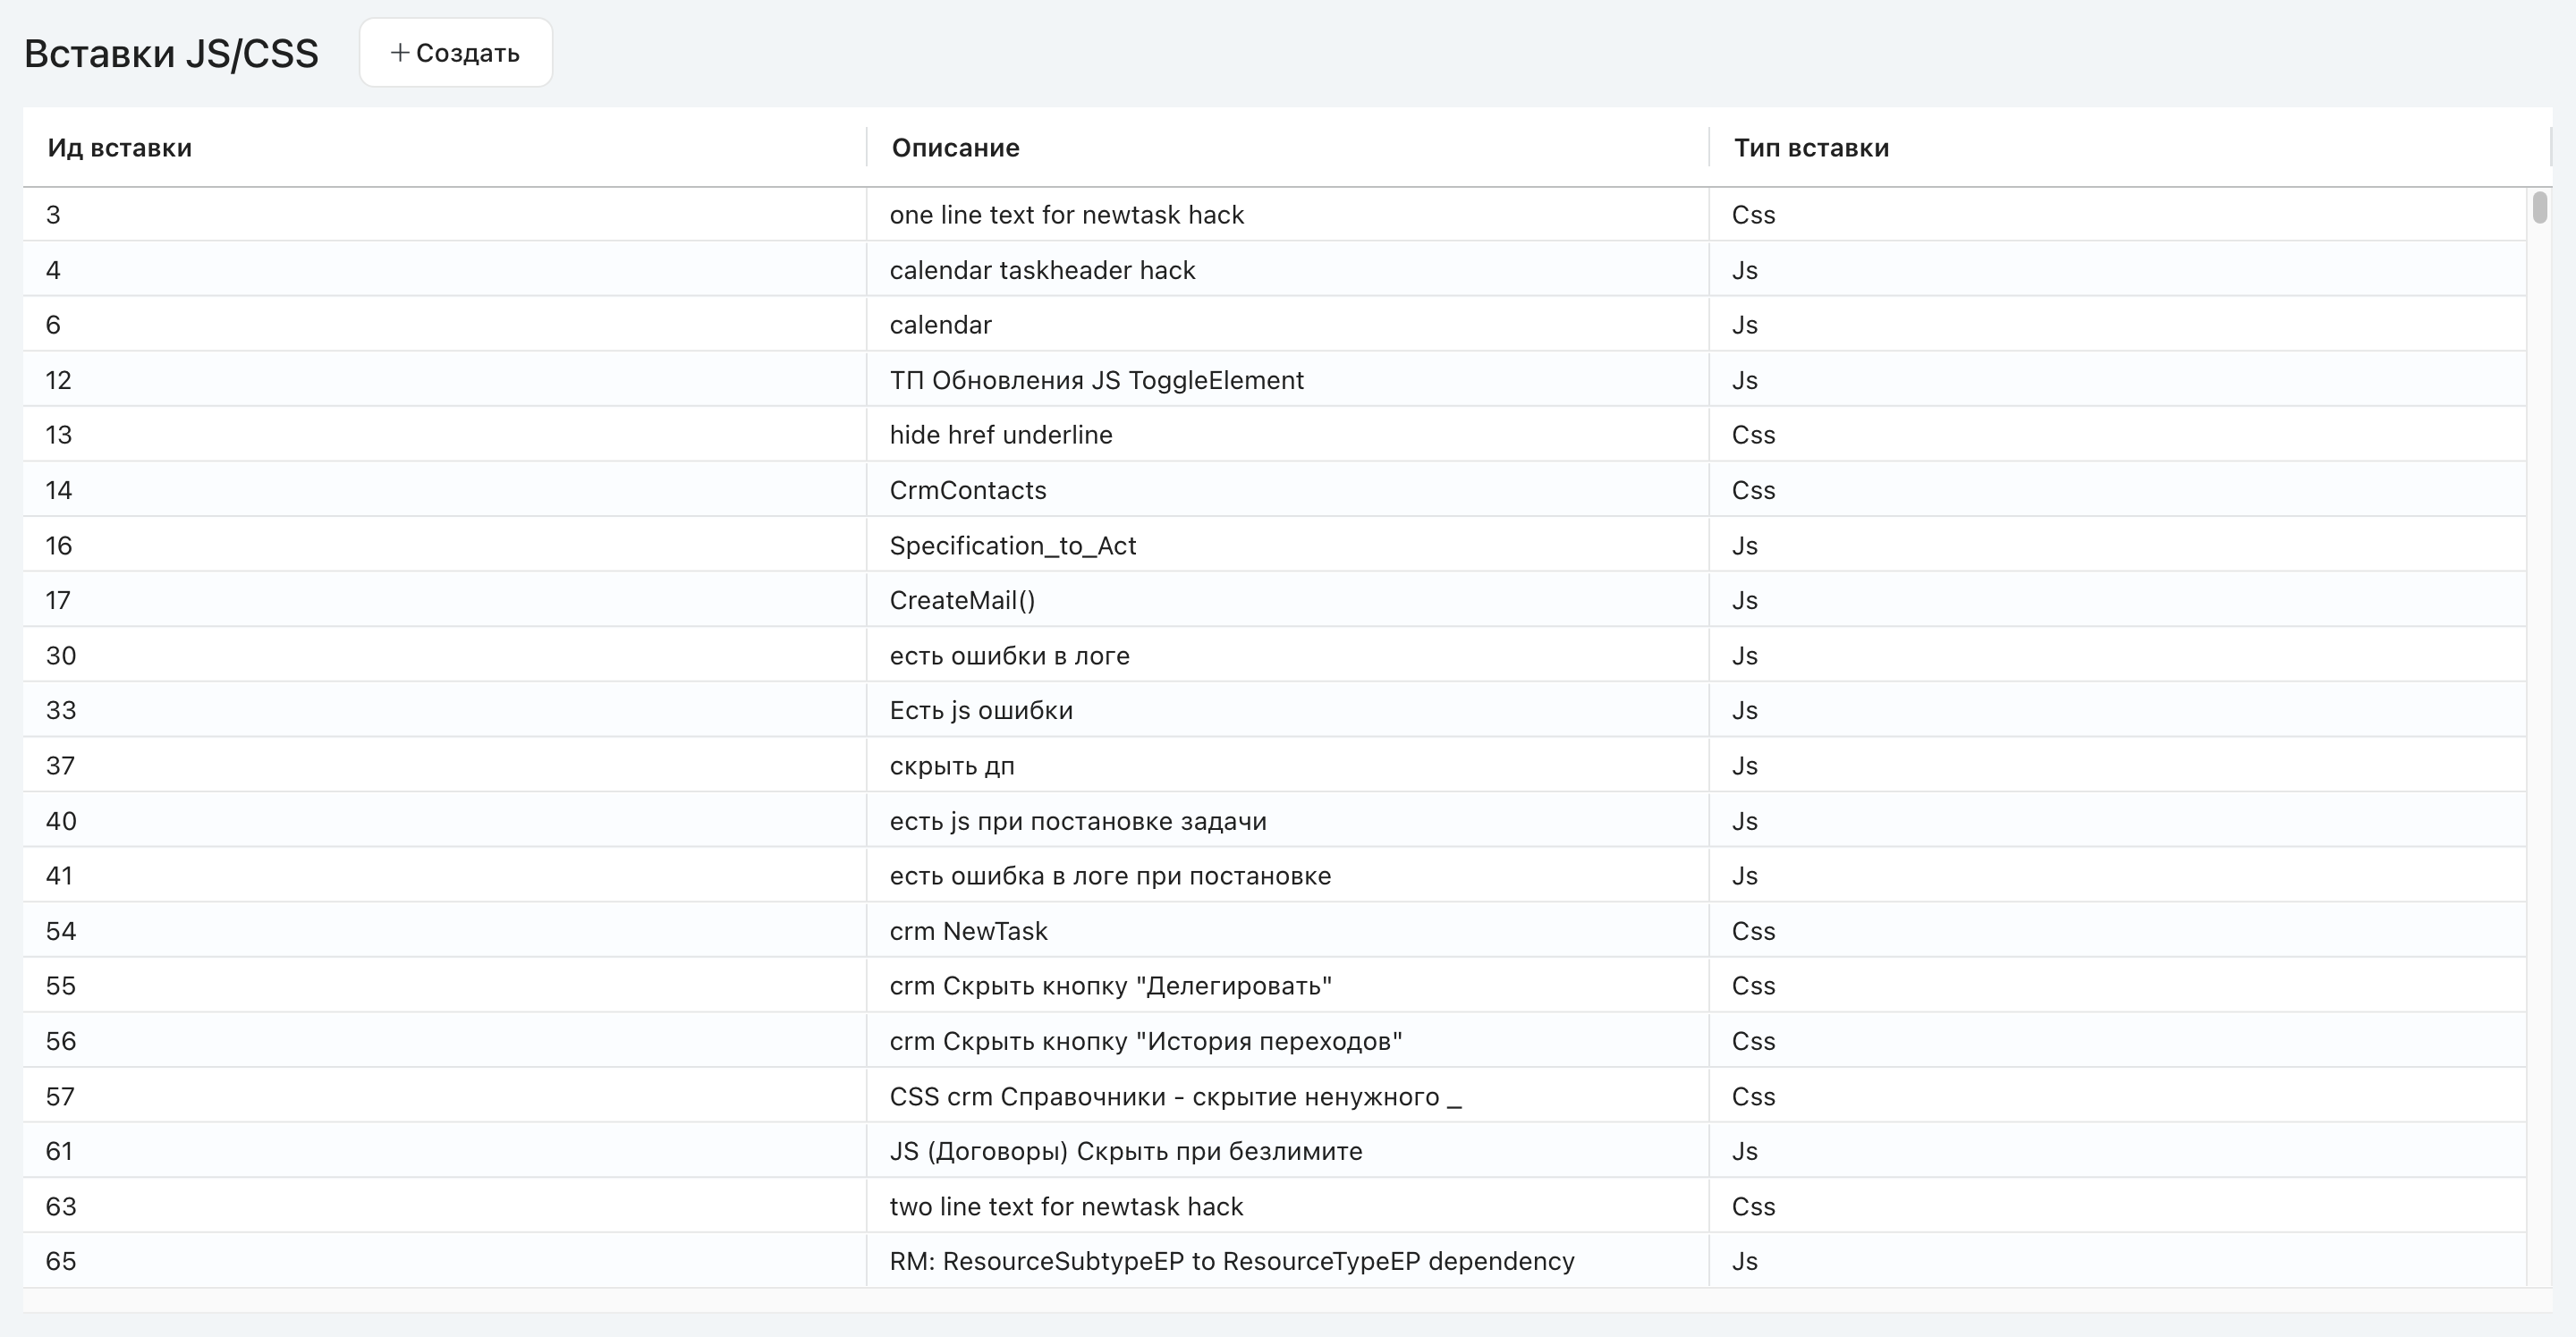Click the Js type for Specification_to_Act
Viewport: 2576px width, 1337px height.
[1745, 546]
